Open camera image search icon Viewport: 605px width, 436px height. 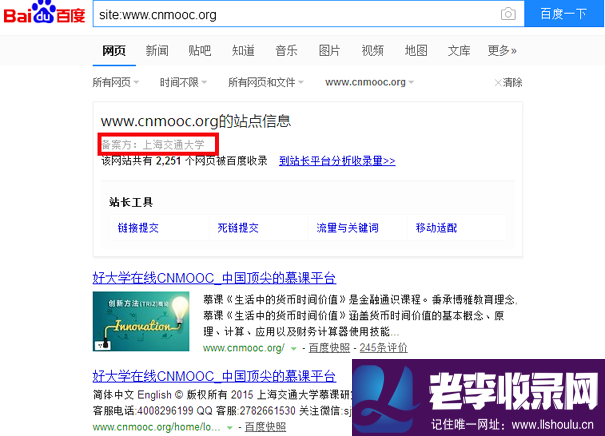(x=508, y=14)
